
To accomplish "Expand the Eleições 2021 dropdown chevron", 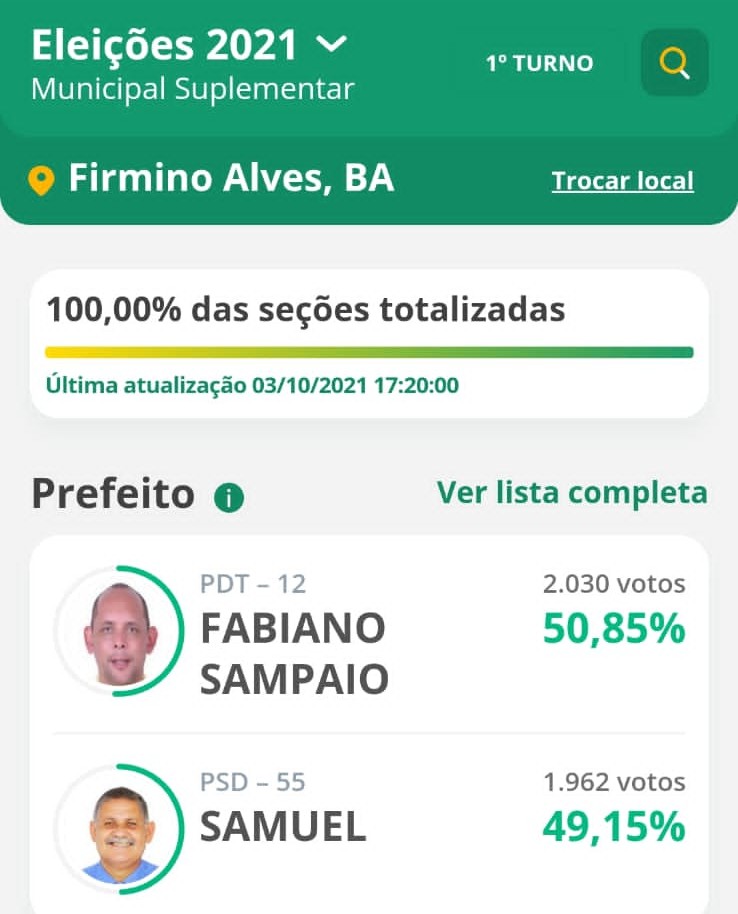I will pos(331,43).
